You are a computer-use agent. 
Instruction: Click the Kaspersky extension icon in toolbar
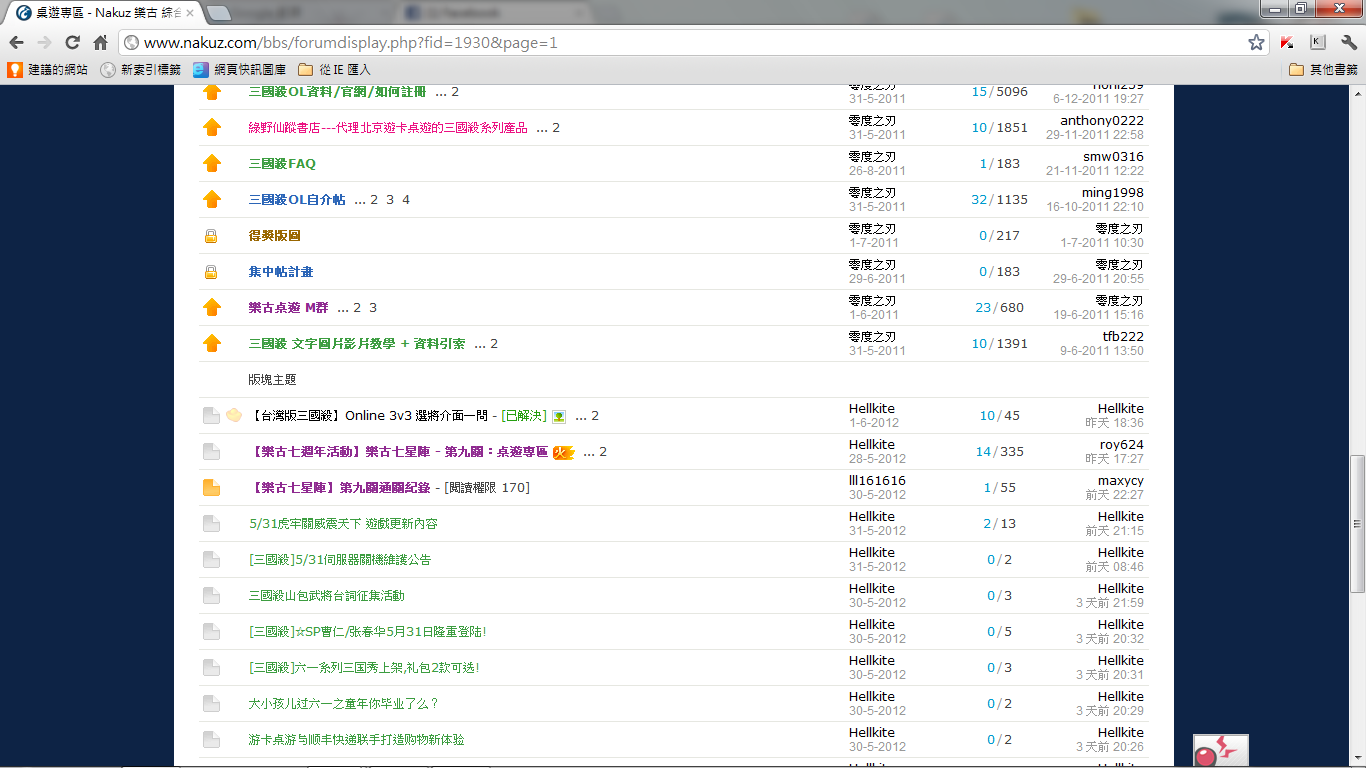[x=1288, y=43]
